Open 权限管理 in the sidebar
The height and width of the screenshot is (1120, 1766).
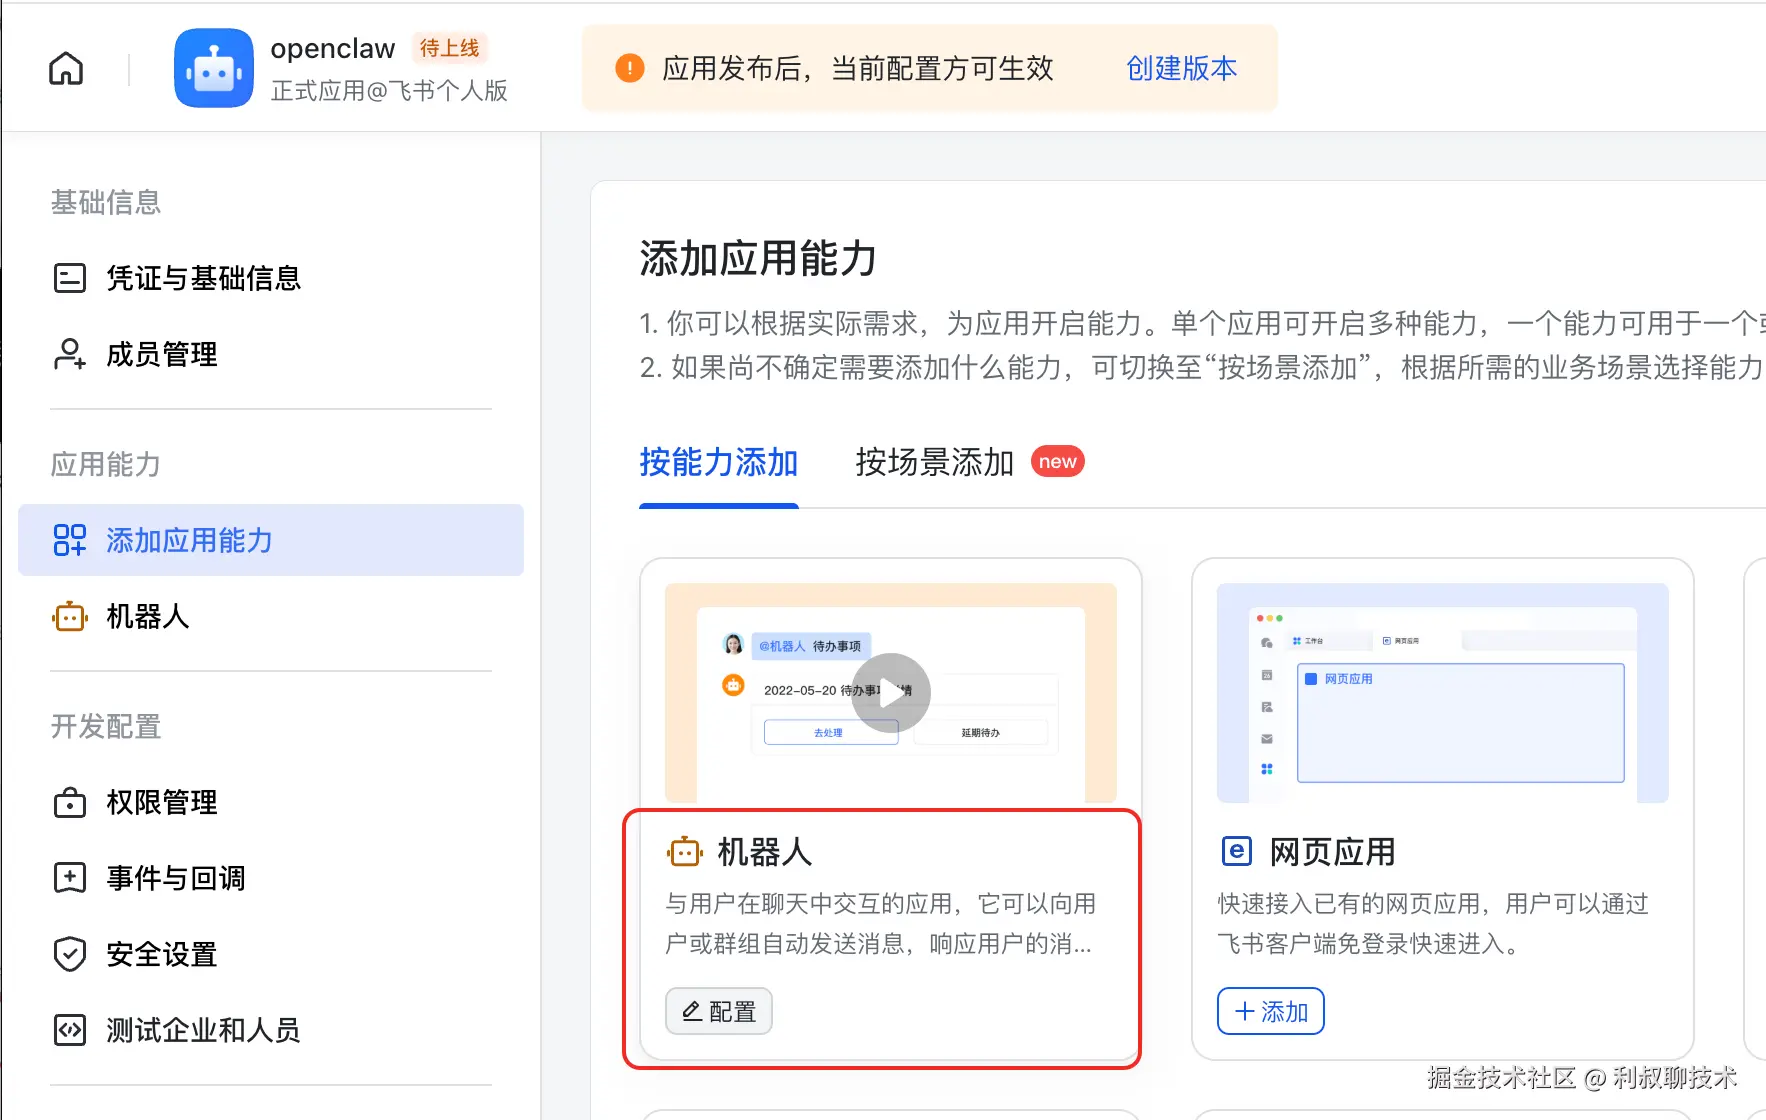[x=271, y=802]
